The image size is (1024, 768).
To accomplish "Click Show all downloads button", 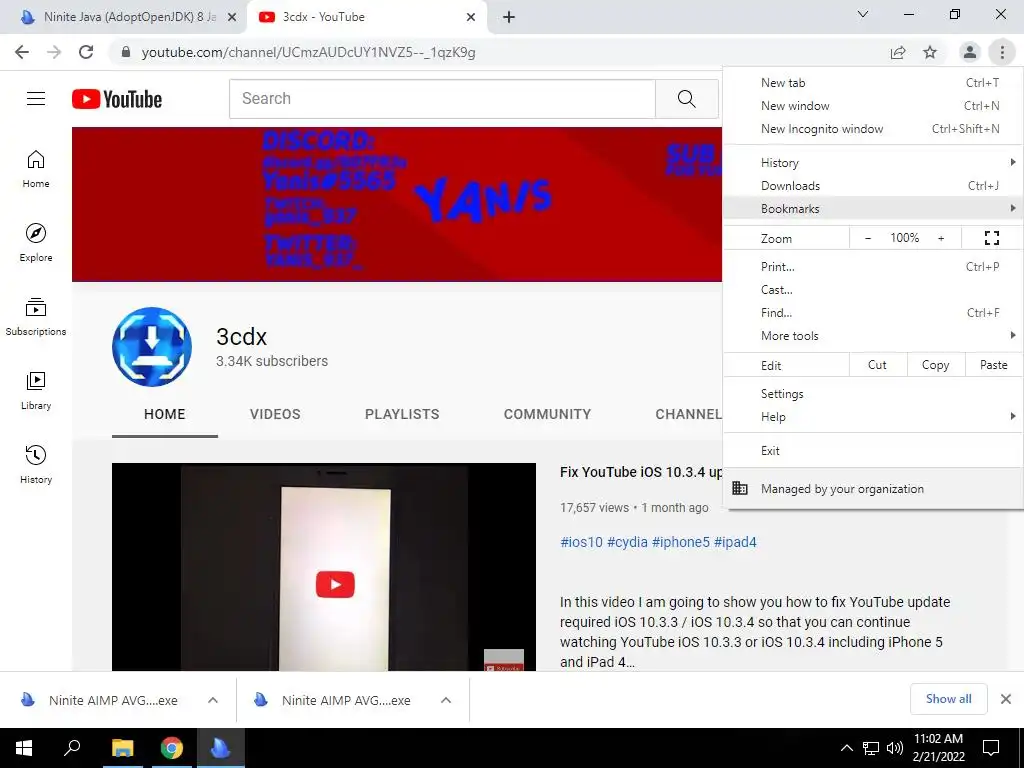I will click(x=948, y=699).
